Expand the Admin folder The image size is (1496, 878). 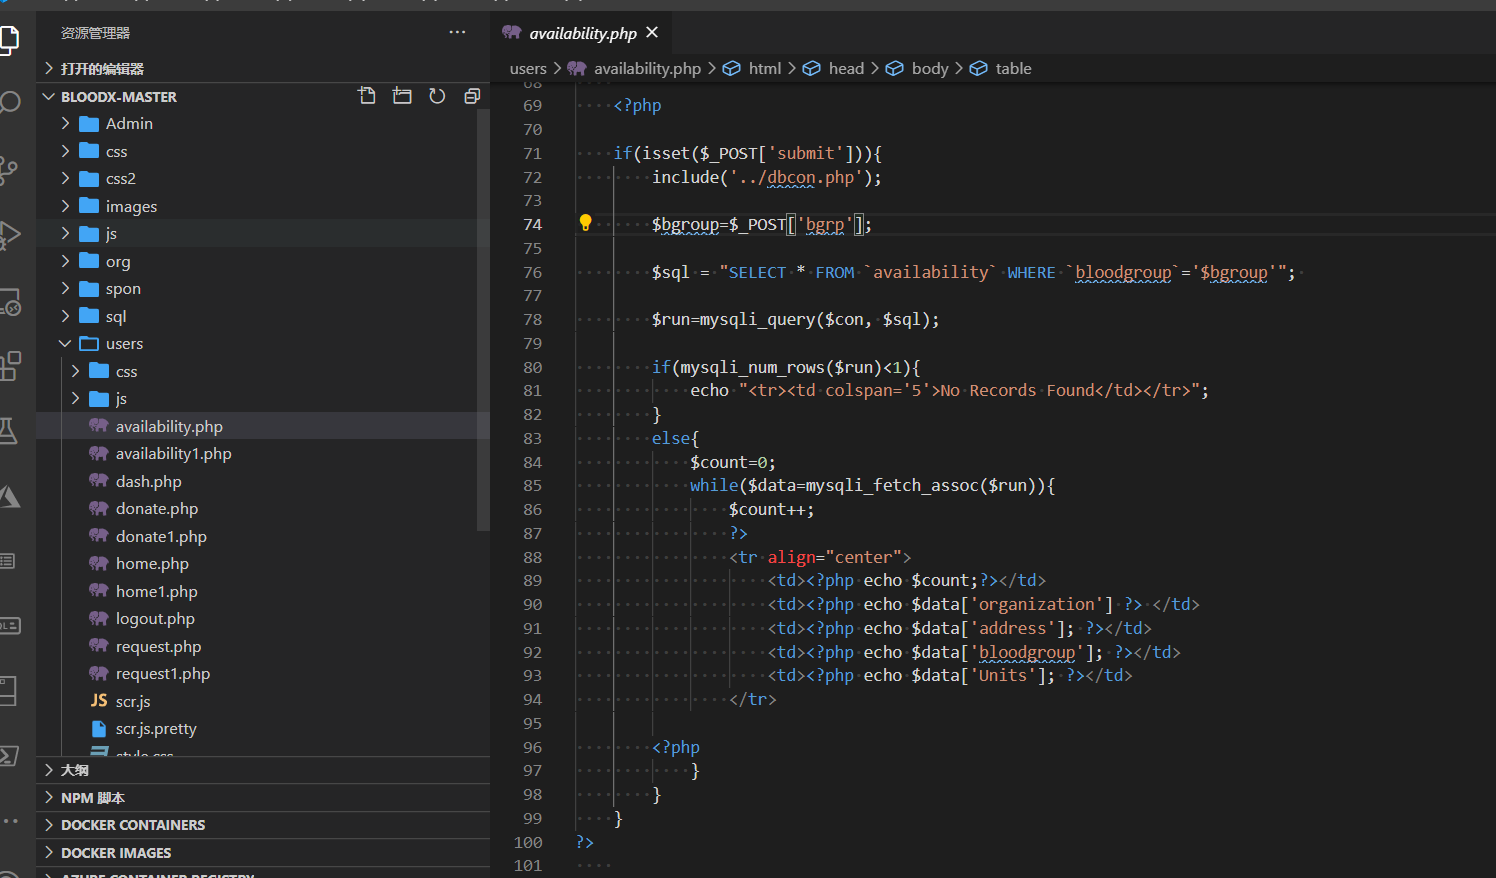click(x=129, y=124)
